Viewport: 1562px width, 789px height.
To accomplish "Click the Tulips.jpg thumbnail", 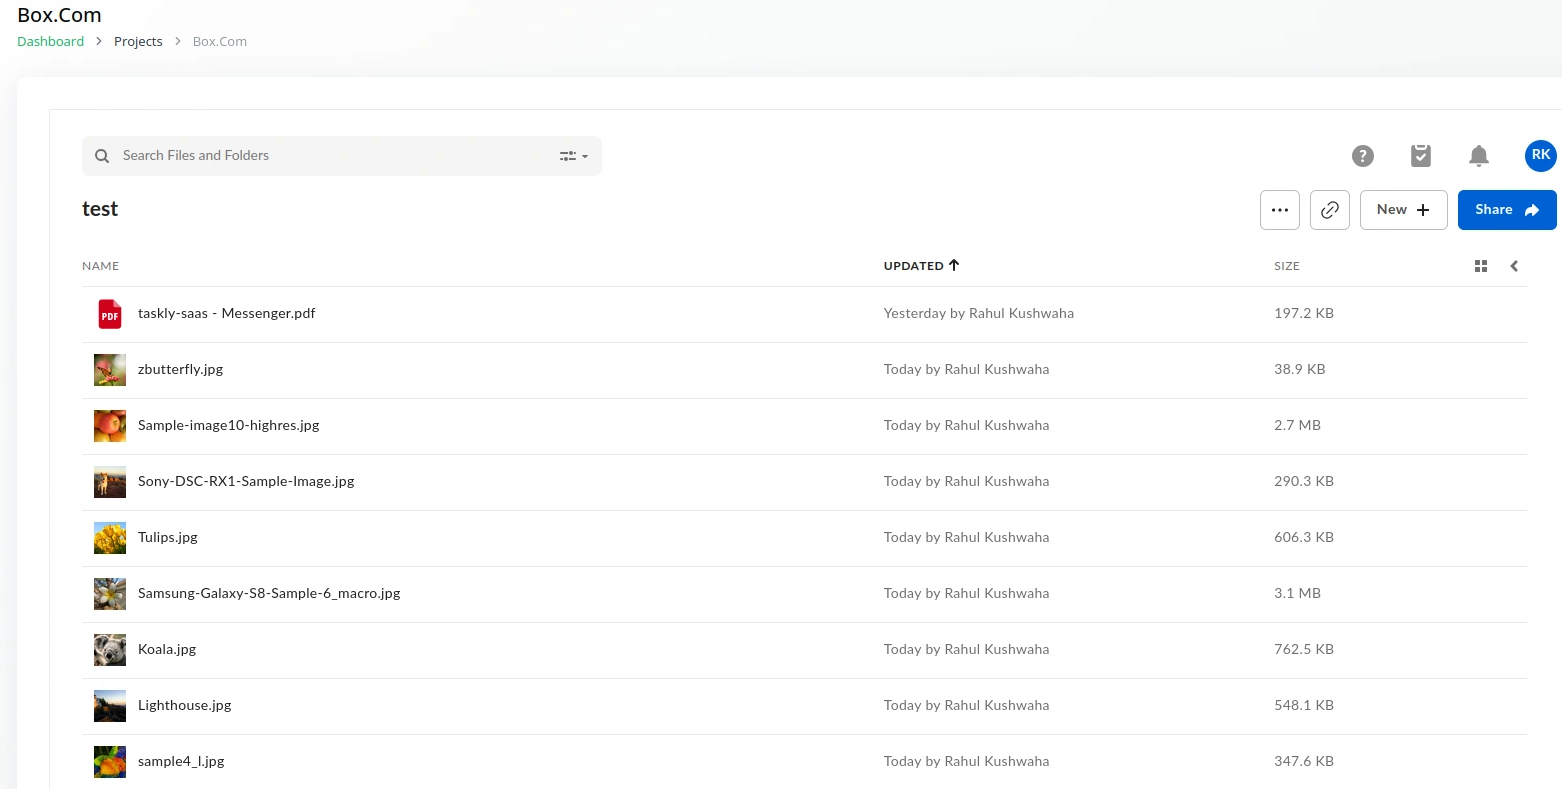I will click(110, 538).
